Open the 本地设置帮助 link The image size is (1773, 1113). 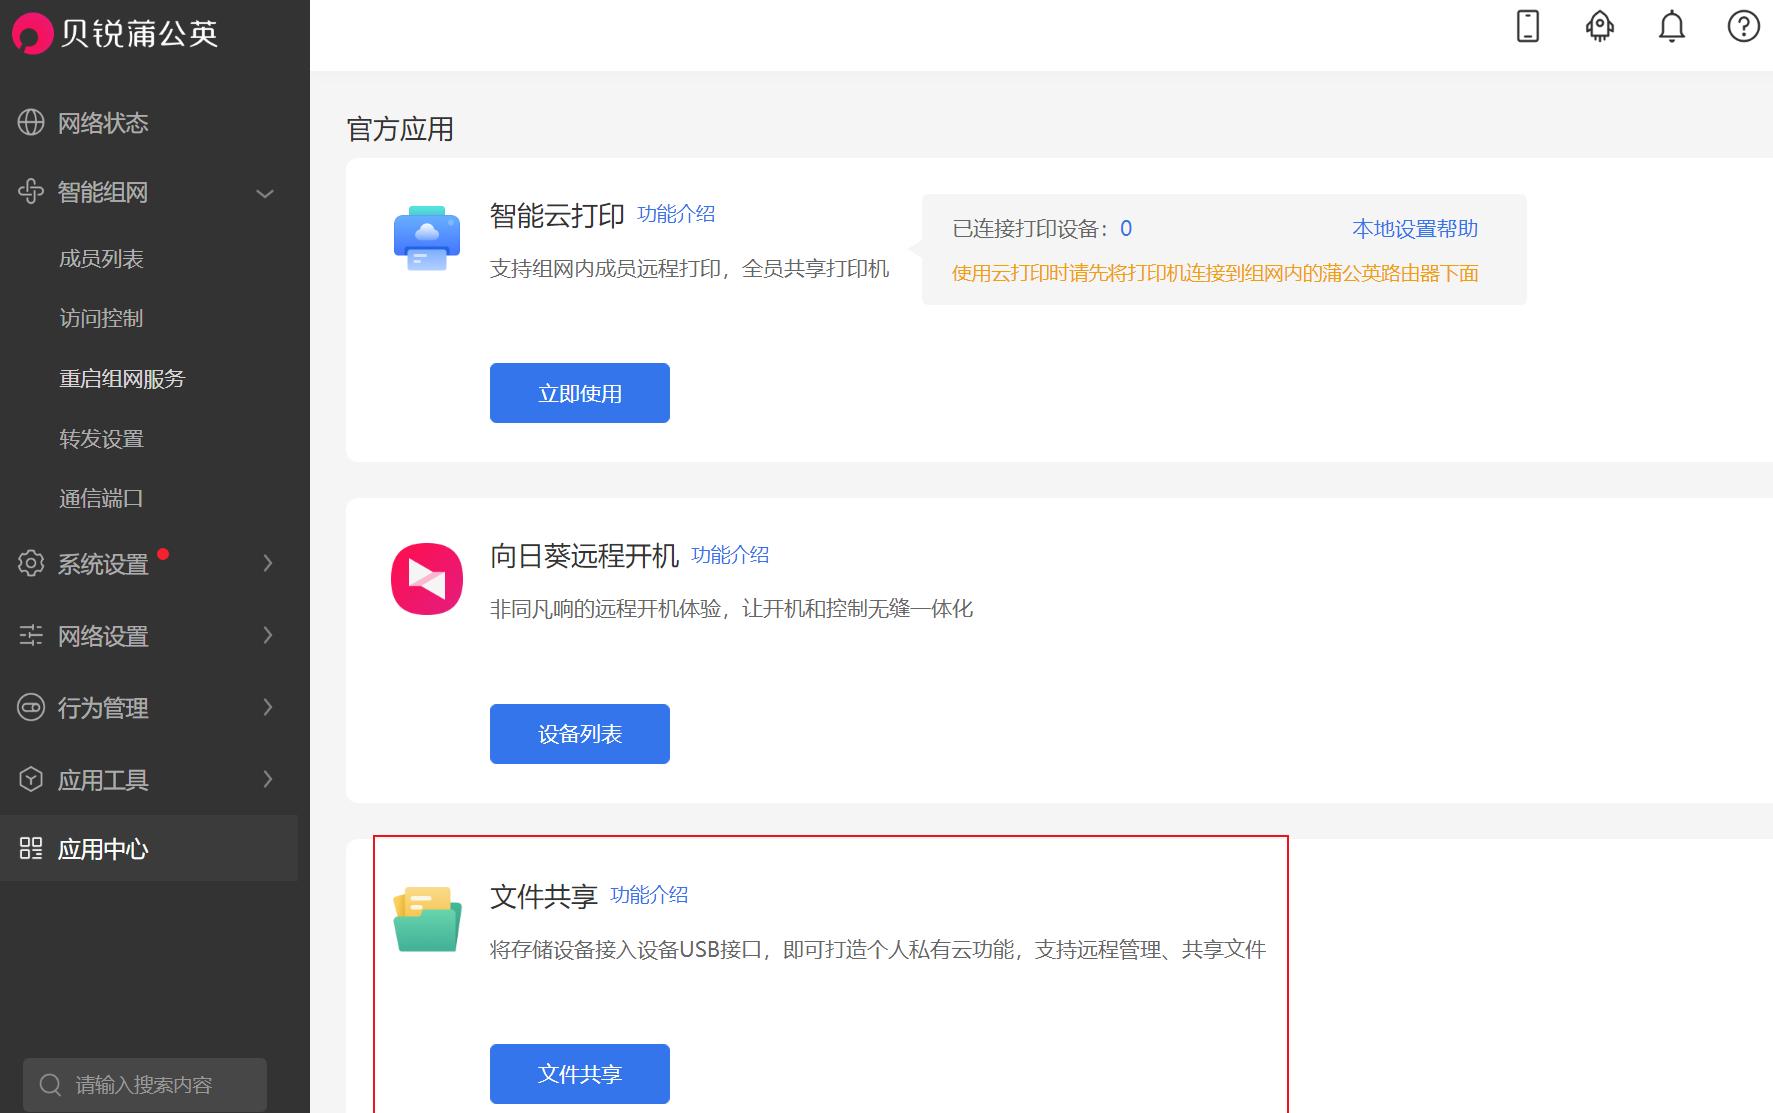1416,228
